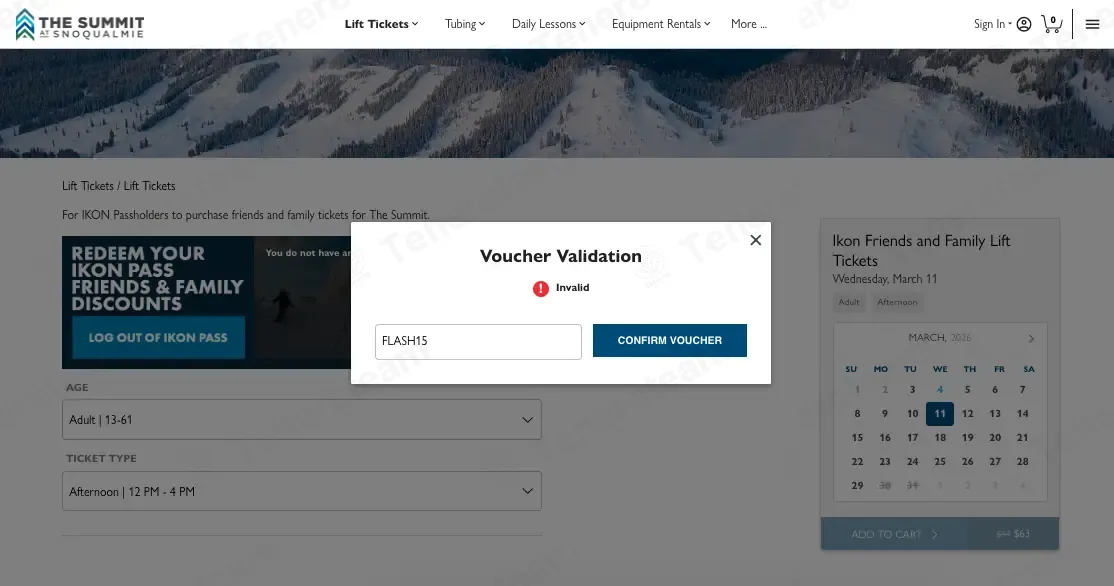Image resolution: width=1114 pixels, height=586 pixels.
Task: Select March 25 on the calendar
Action: click(x=940, y=462)
